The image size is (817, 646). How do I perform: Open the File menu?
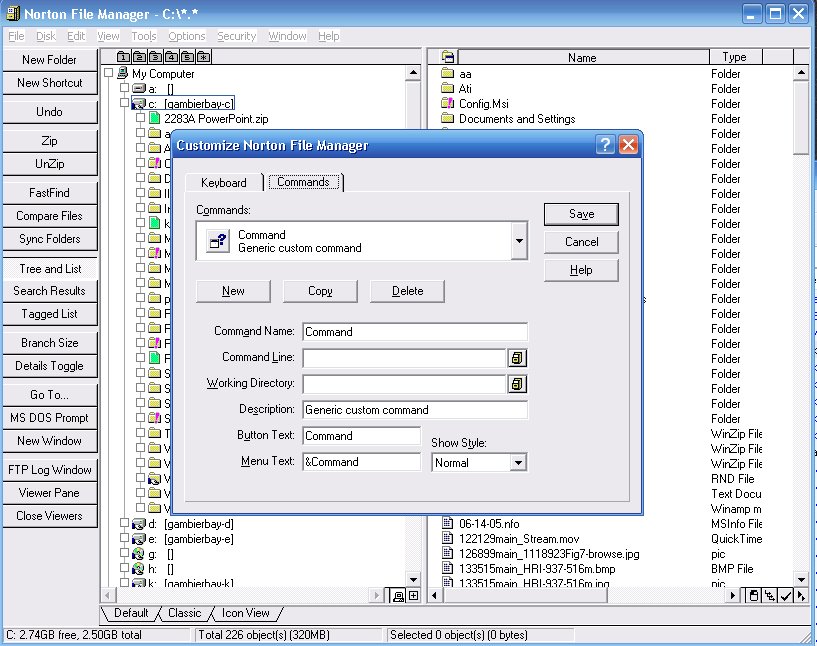[16, 36]
